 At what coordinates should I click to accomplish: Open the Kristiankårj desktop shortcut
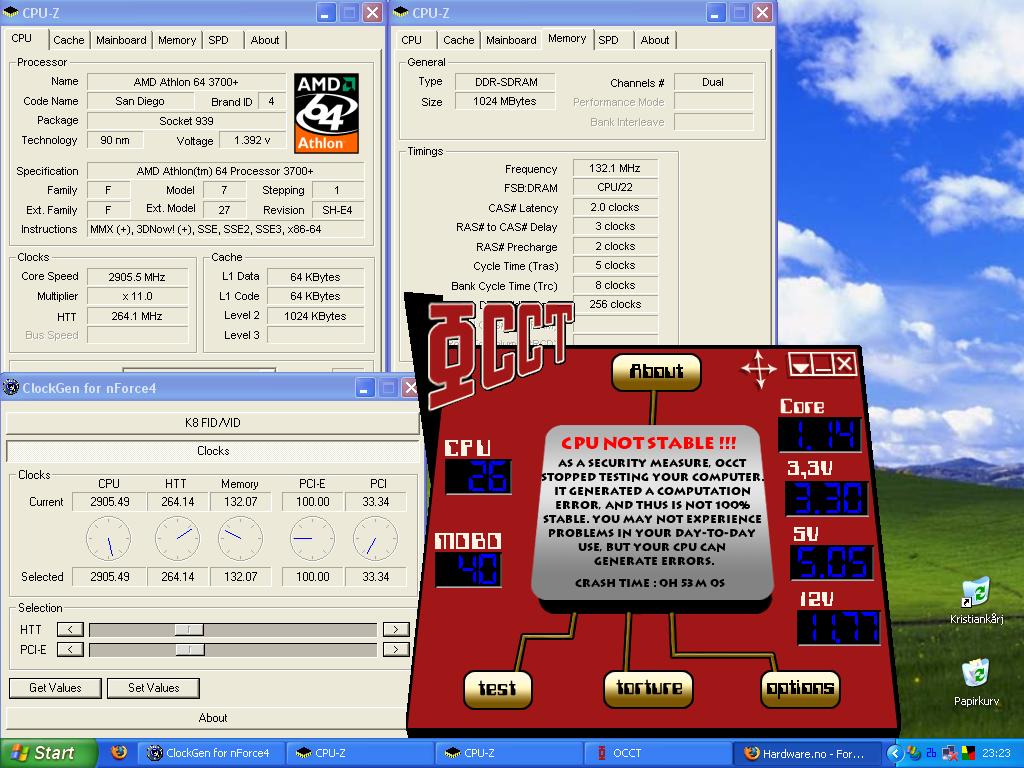pyautogui.click(x=976, y=601)
